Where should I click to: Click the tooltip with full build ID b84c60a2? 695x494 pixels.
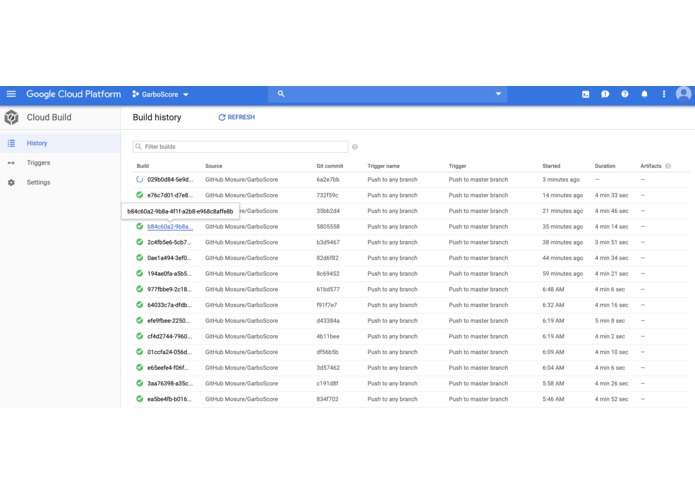click(x=180, y=211)
